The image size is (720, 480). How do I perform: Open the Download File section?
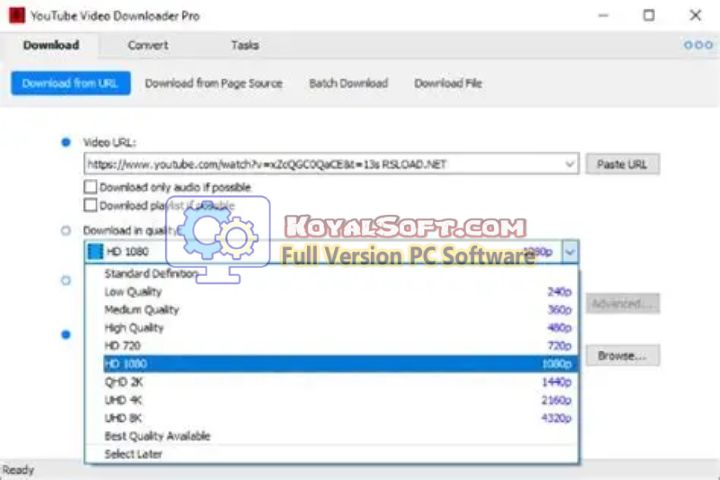[448, 83]
